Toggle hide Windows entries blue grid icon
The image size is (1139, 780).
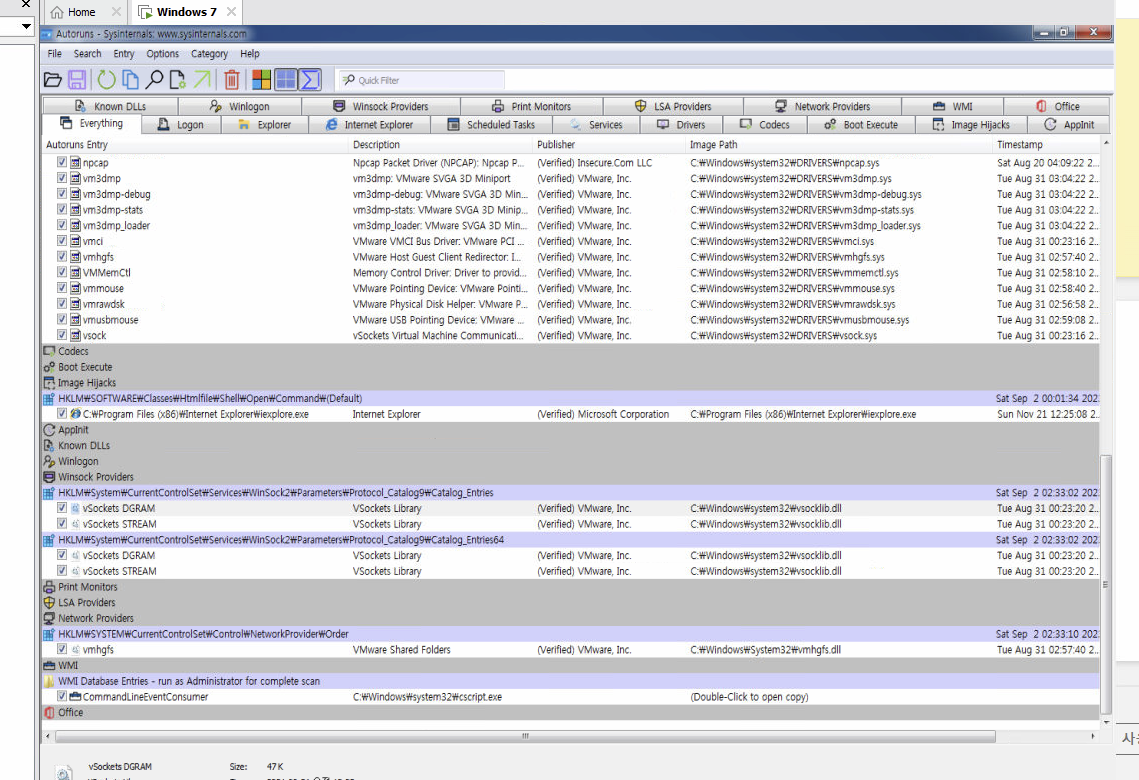pos(286,80)
